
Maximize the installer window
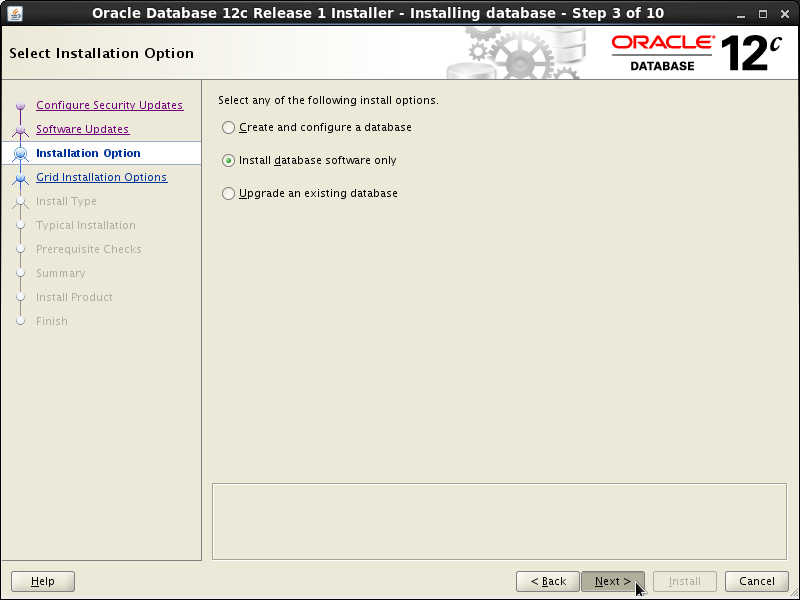(x=763, y=14)
